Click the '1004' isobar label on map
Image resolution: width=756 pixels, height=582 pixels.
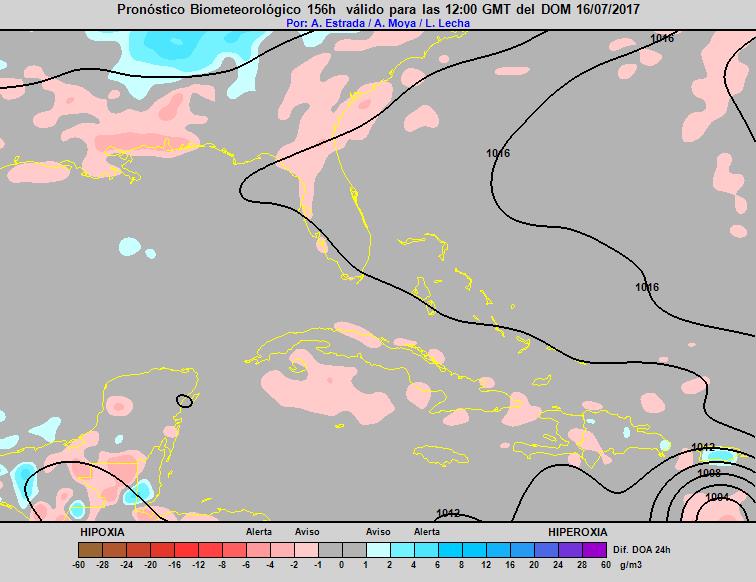tap(717, 497)
